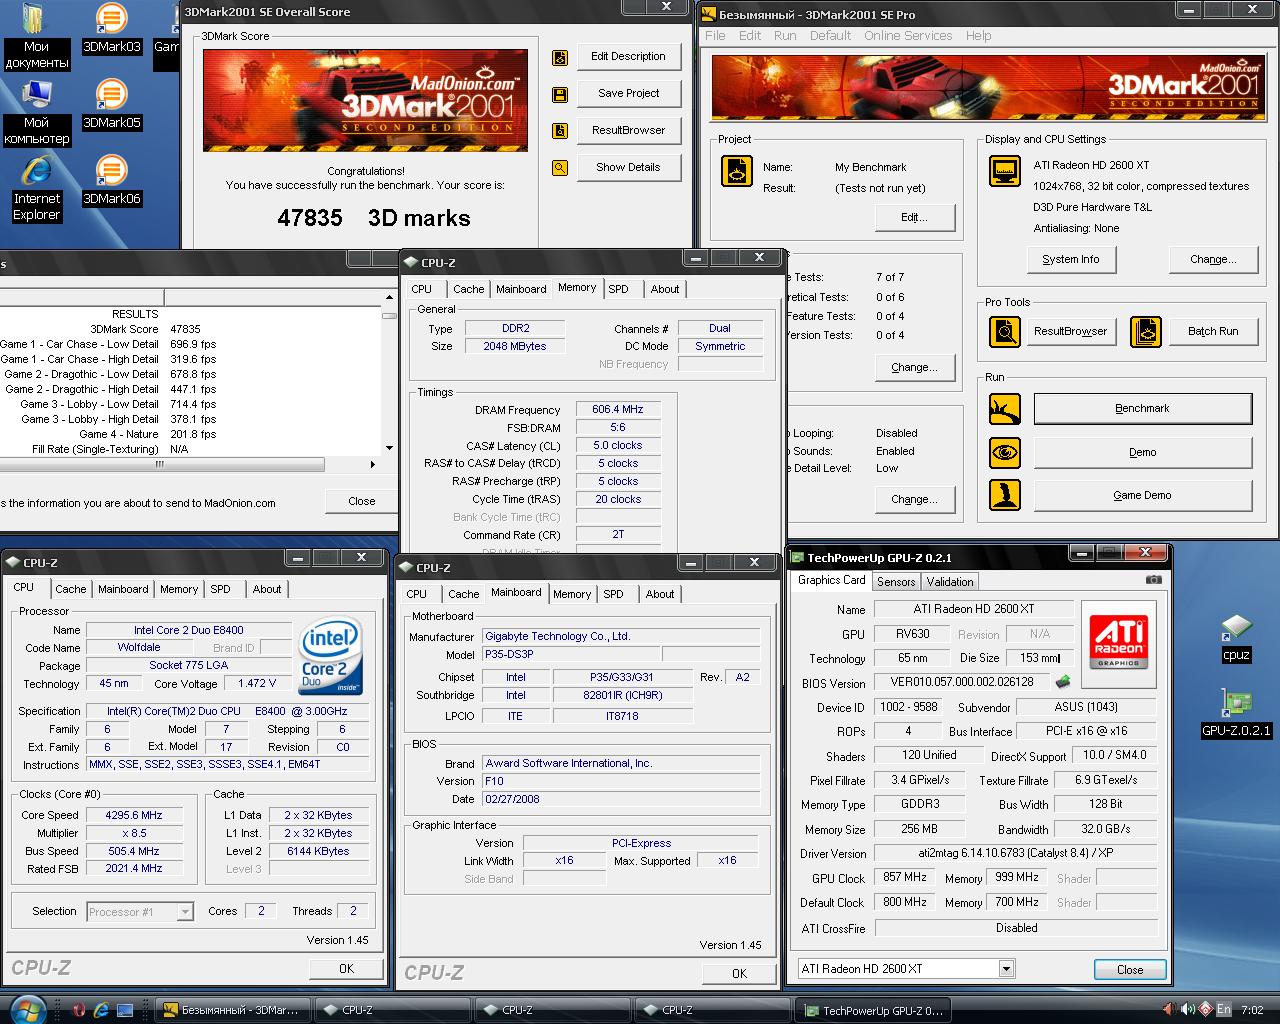
Task: Open the 3DMark06 desktop shortcut
Action: tap(111, 180)
